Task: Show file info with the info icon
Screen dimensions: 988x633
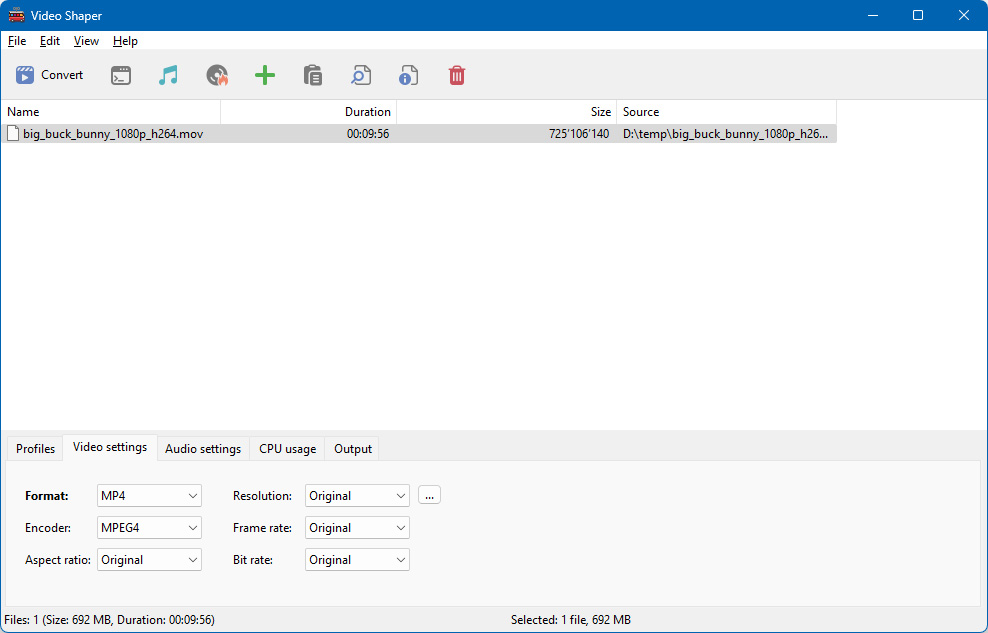Action: coord(408,76)
